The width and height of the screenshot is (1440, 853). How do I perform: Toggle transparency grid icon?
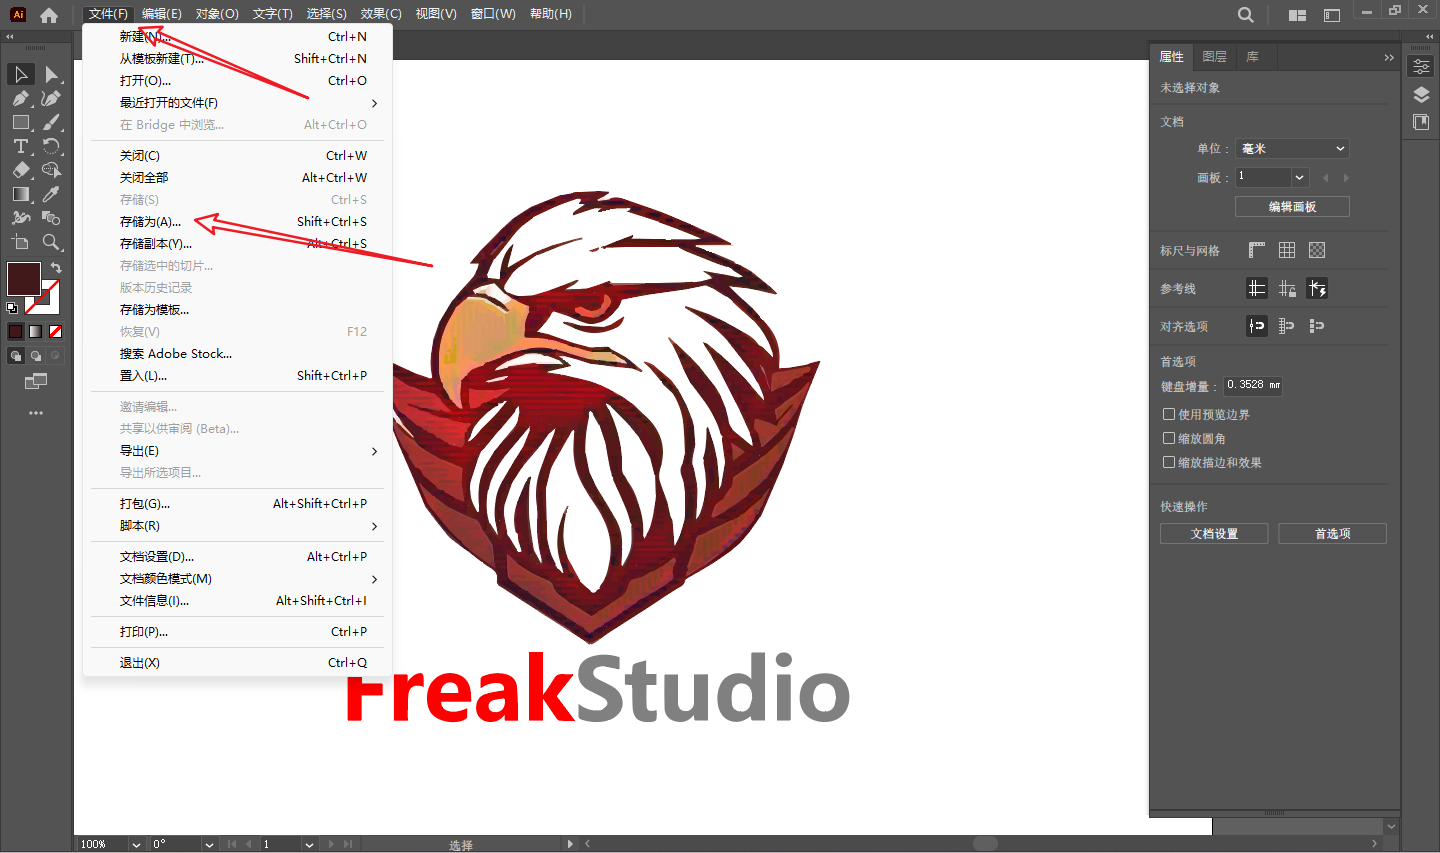click(1317, 250)
